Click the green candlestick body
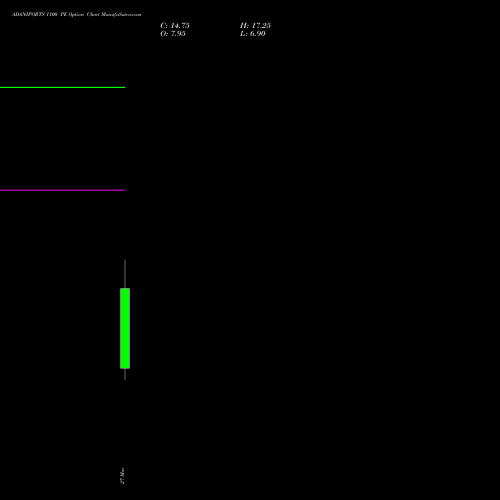Screen dimensions: 500x500 (125, 328)
